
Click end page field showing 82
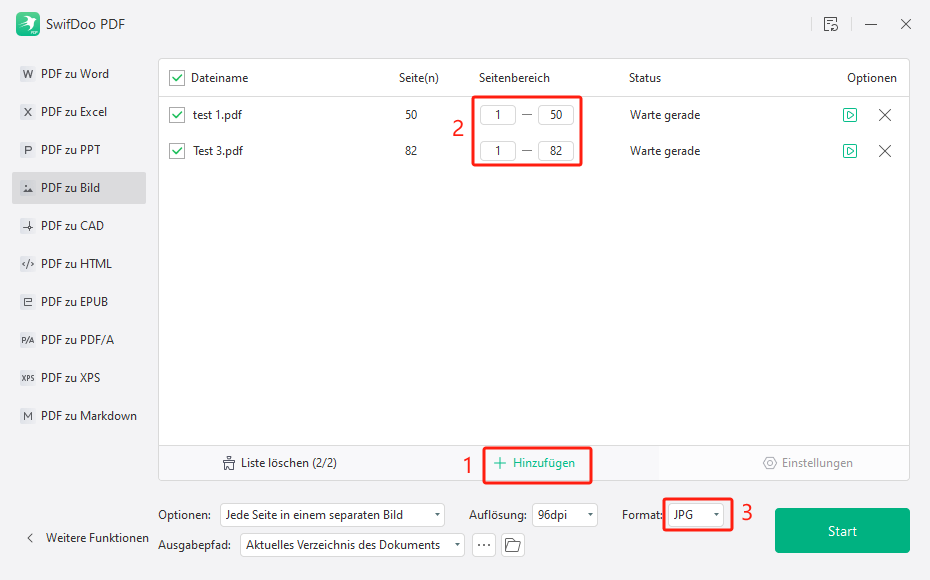click(556, 151)
